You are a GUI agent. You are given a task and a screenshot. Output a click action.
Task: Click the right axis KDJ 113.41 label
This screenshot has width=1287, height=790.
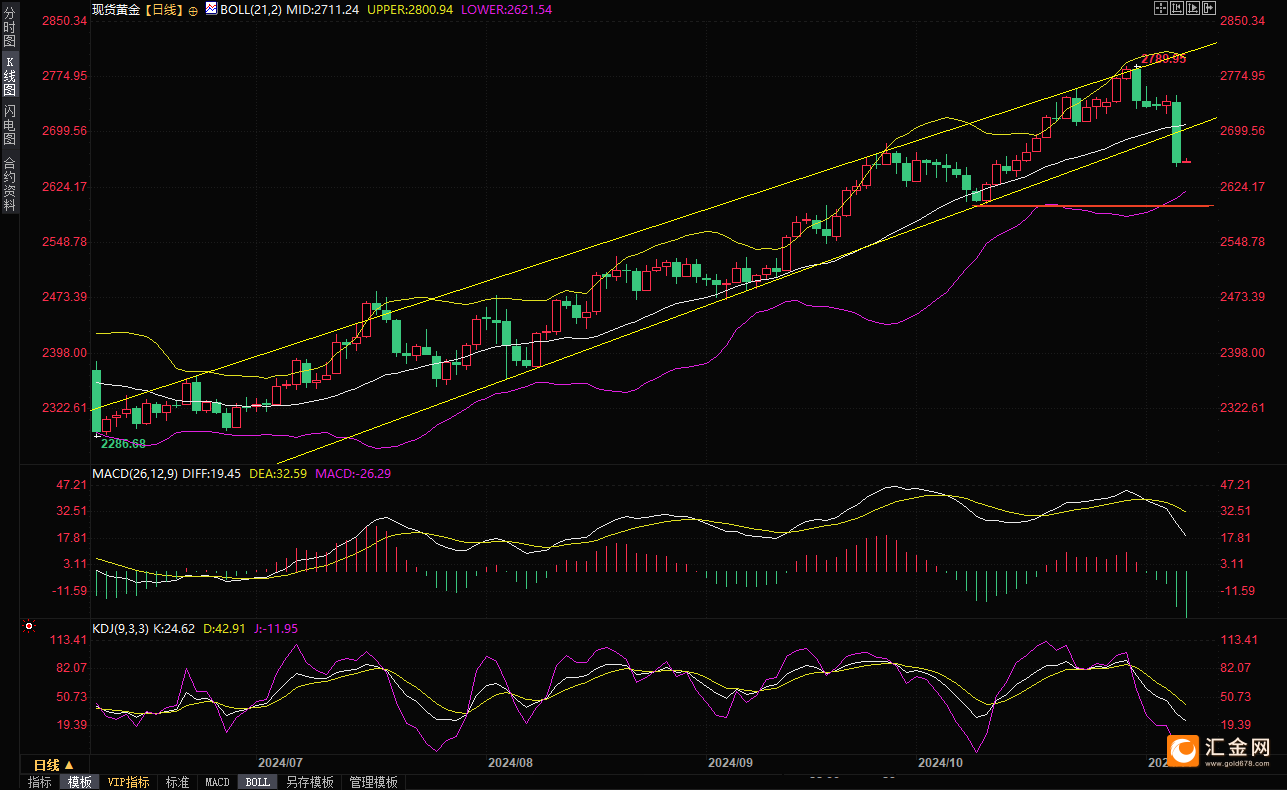click(x=1239, y=640)
